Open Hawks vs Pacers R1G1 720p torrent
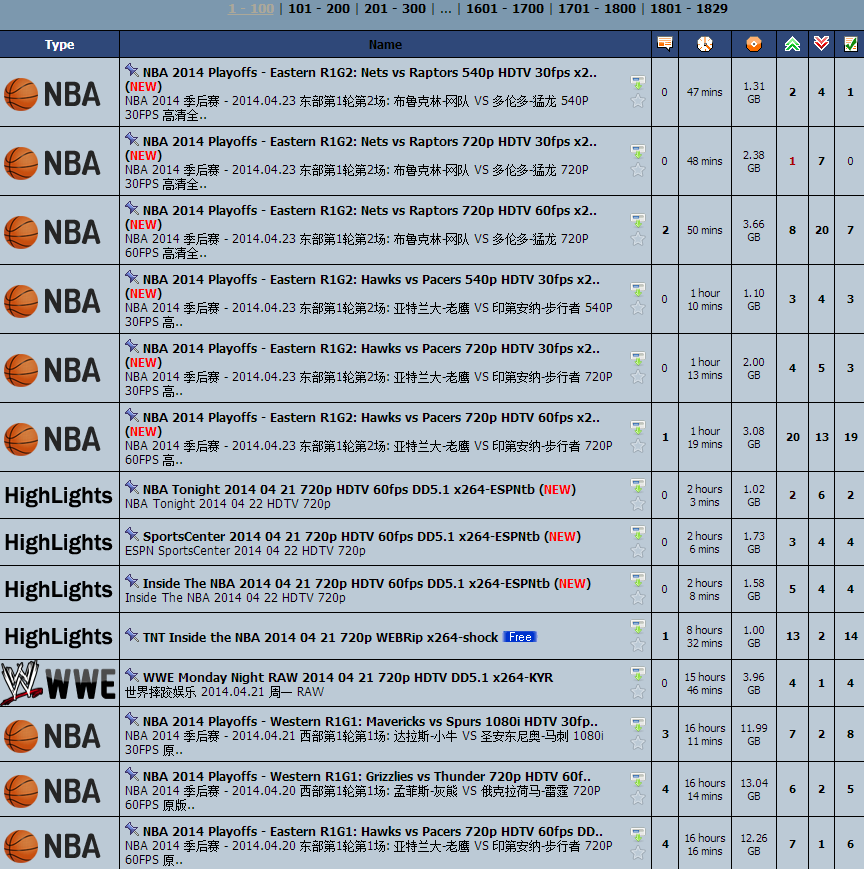 coord(372,831)
